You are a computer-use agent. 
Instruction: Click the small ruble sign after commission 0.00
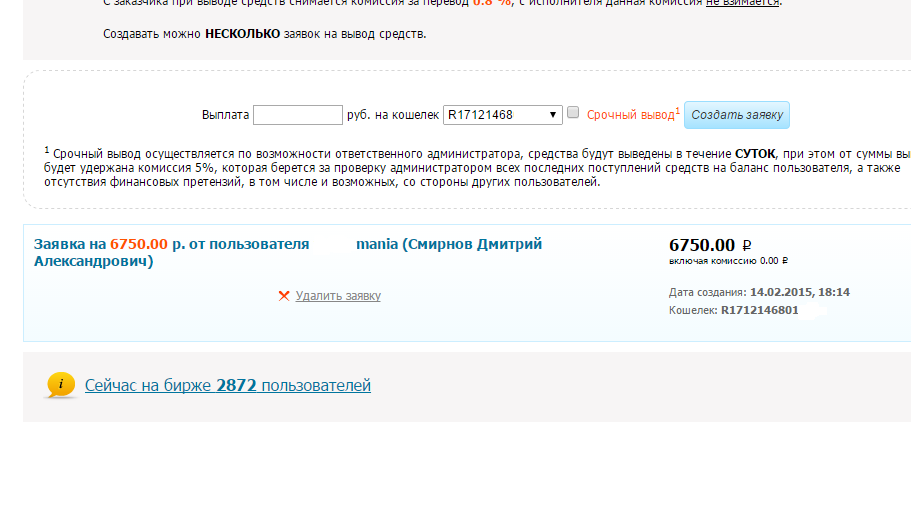(785, 261)
